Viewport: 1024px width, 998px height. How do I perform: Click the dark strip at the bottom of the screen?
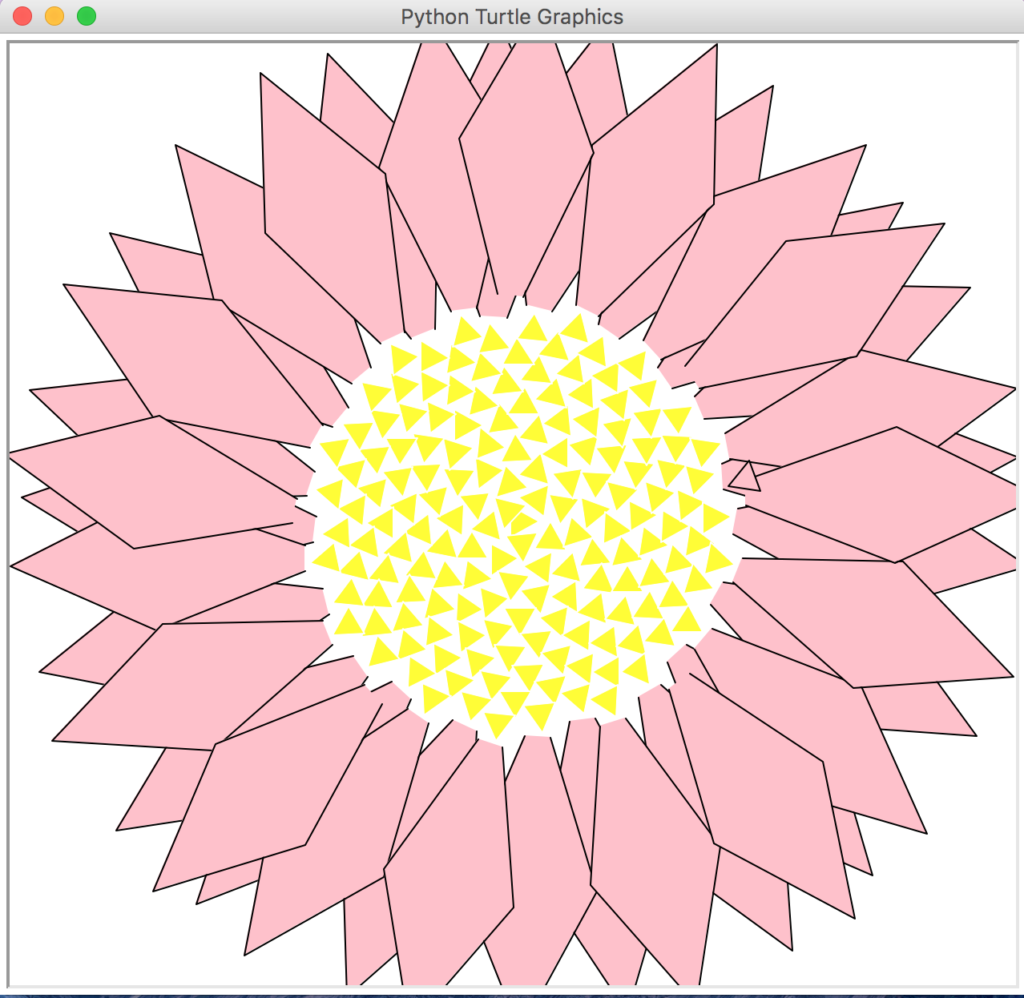[x=512, y=992]
